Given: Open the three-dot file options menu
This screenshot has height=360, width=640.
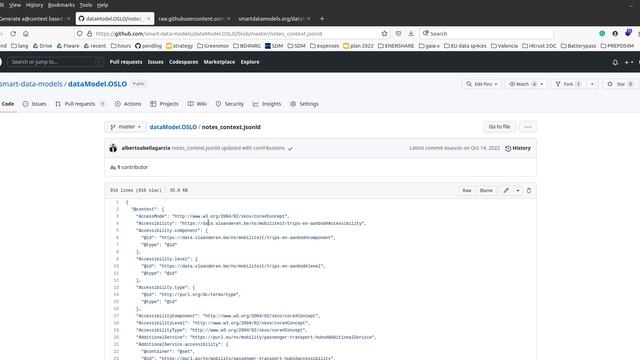Looking at the screenshot, I should [528, 127].
